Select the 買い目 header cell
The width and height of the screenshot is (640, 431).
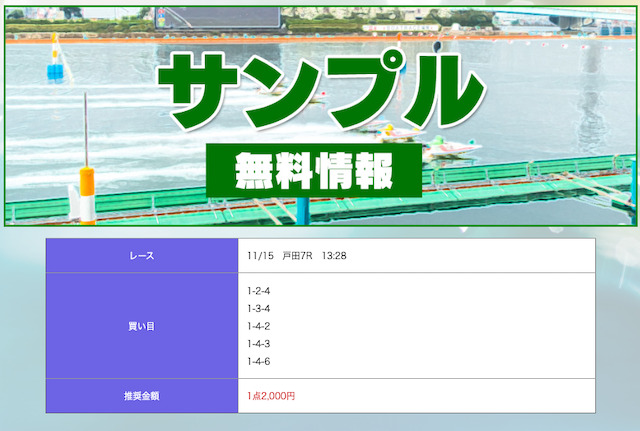coord(142,326)
